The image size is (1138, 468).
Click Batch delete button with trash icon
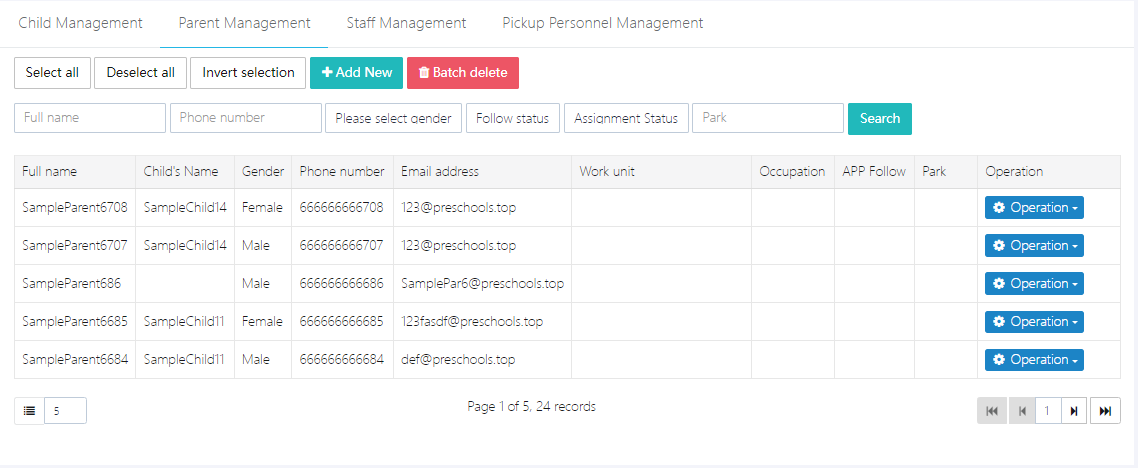point(463,73)
